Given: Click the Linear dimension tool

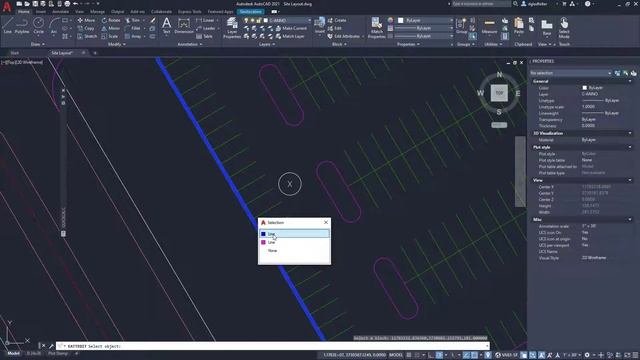Looking at the screenshot, I should 205,20.
